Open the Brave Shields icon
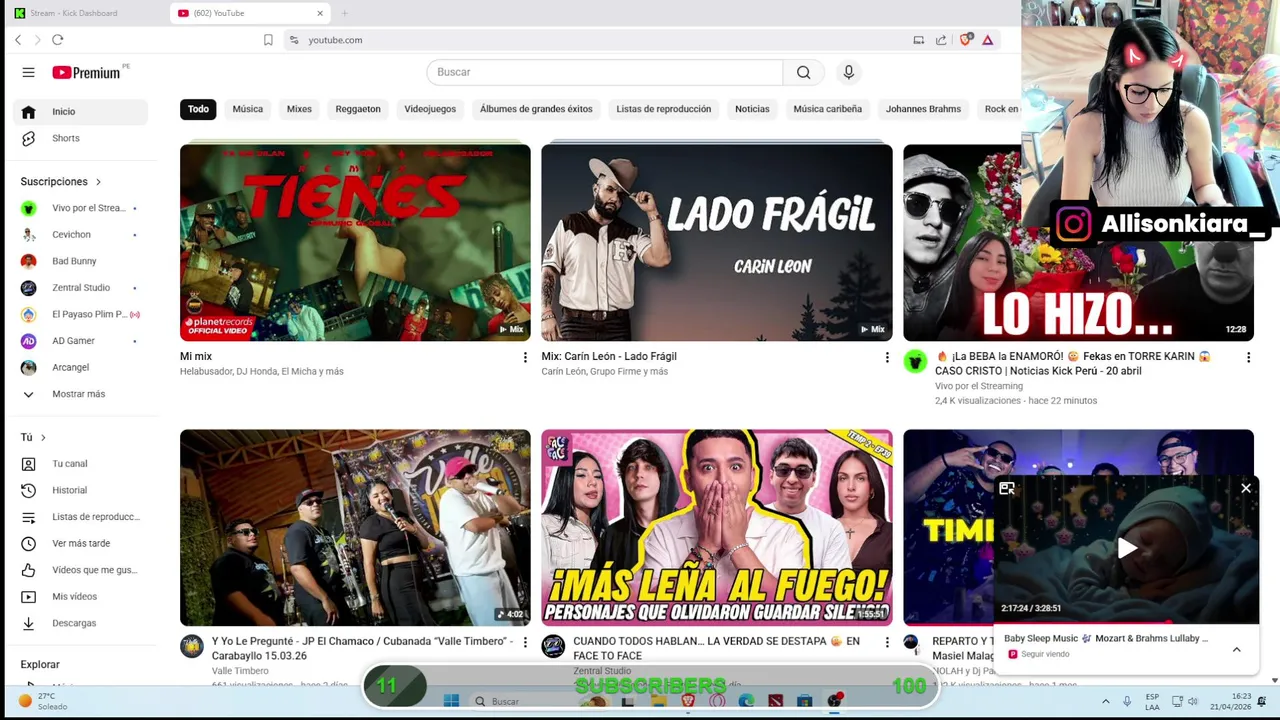Image resolution: width=1280 pixels, height=720 pixels. point(965,40)
